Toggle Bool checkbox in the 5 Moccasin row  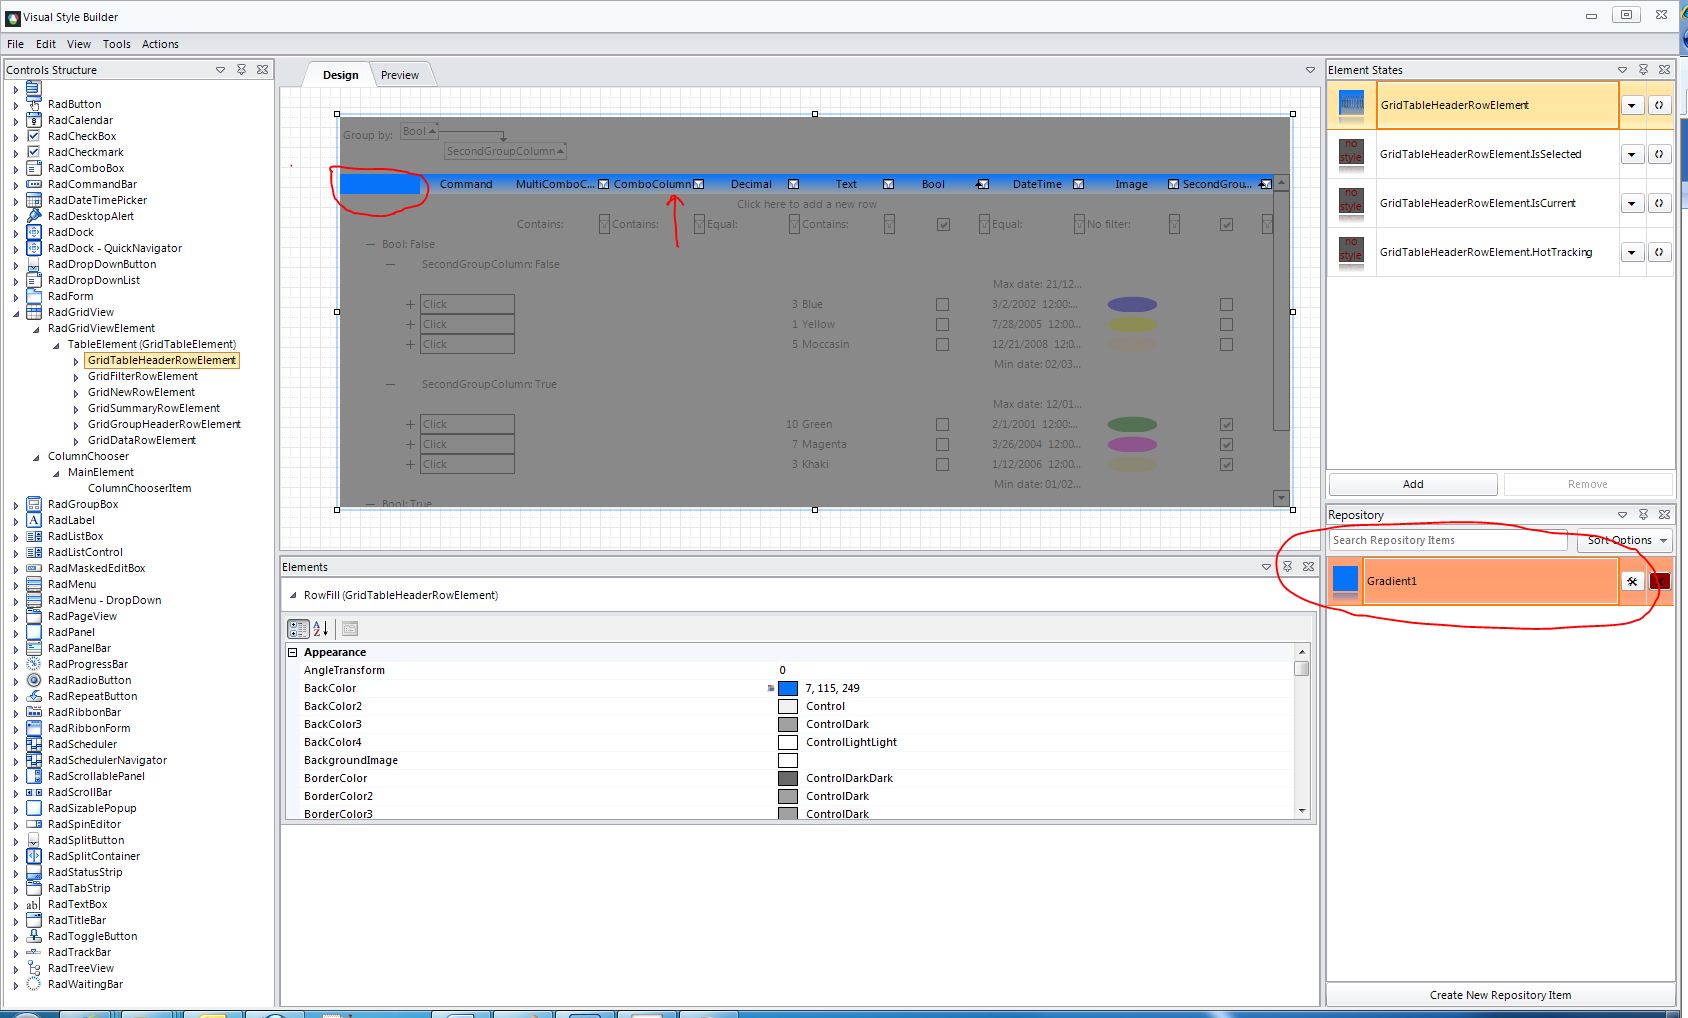[942, 344]
